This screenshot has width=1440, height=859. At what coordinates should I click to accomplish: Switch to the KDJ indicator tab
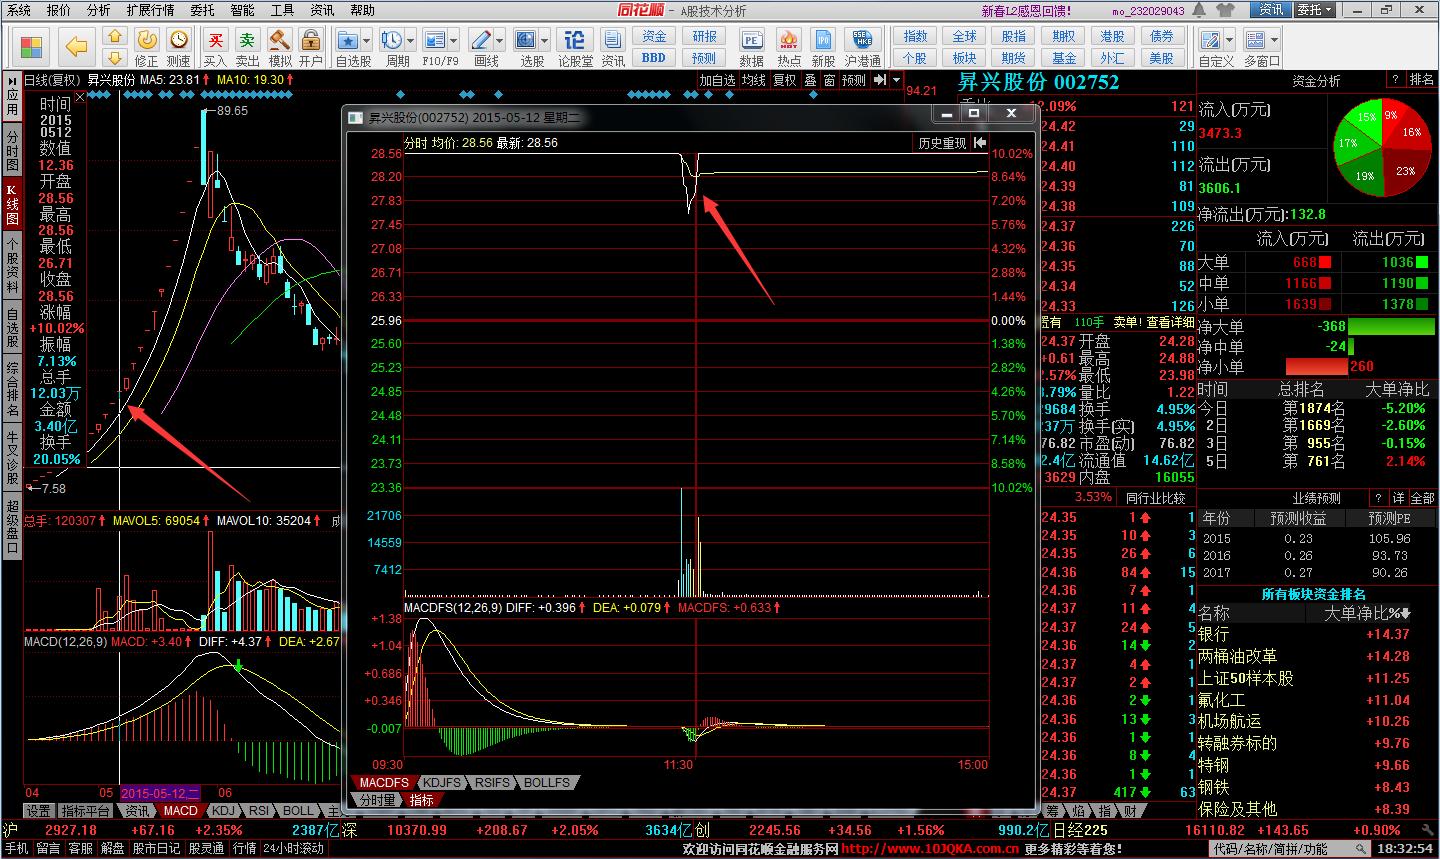coord(224,811)
